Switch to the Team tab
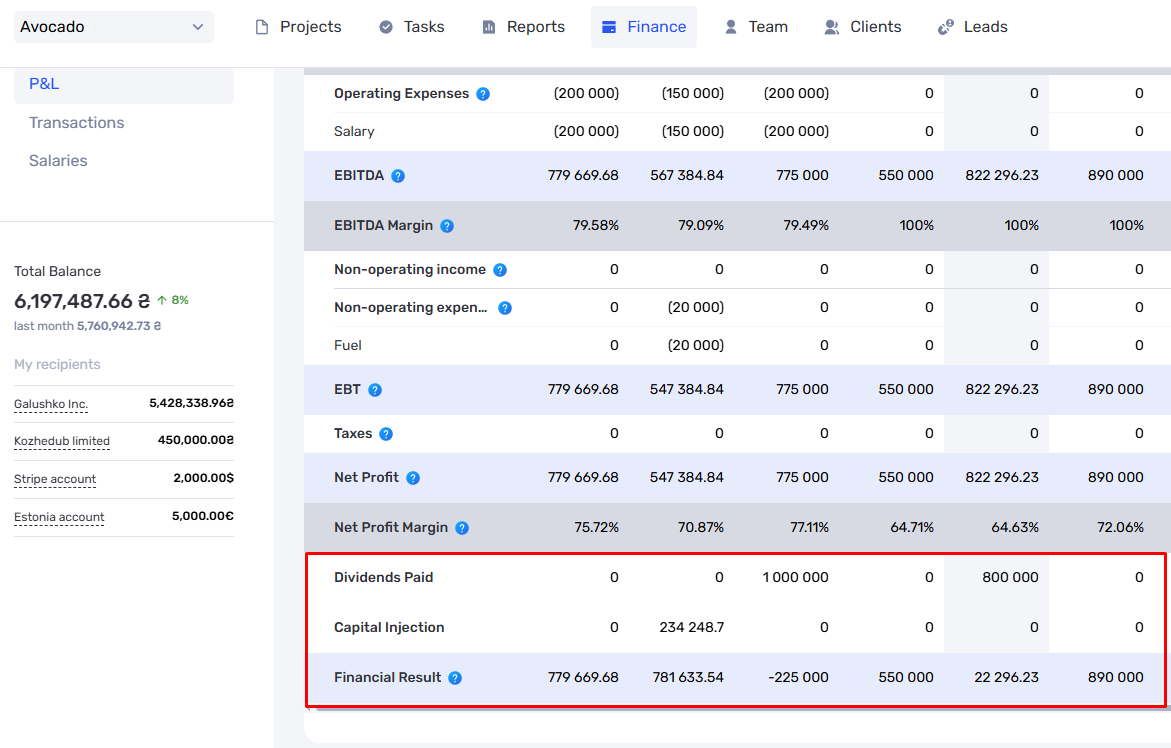 coord(756,27)
